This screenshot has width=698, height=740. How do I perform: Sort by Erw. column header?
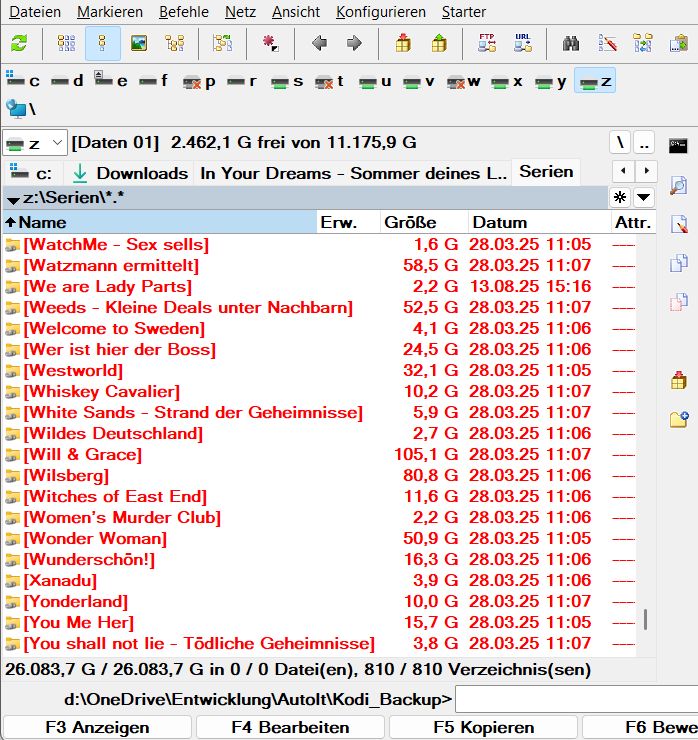[x=348, y=222]
